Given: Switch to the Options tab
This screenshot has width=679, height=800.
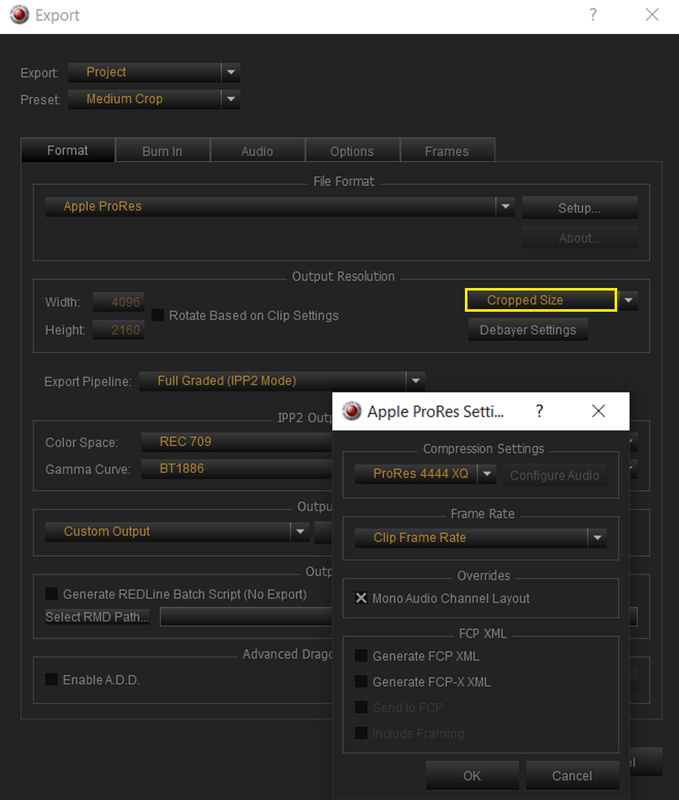Looking at the screenshot, I should (352, 151).
